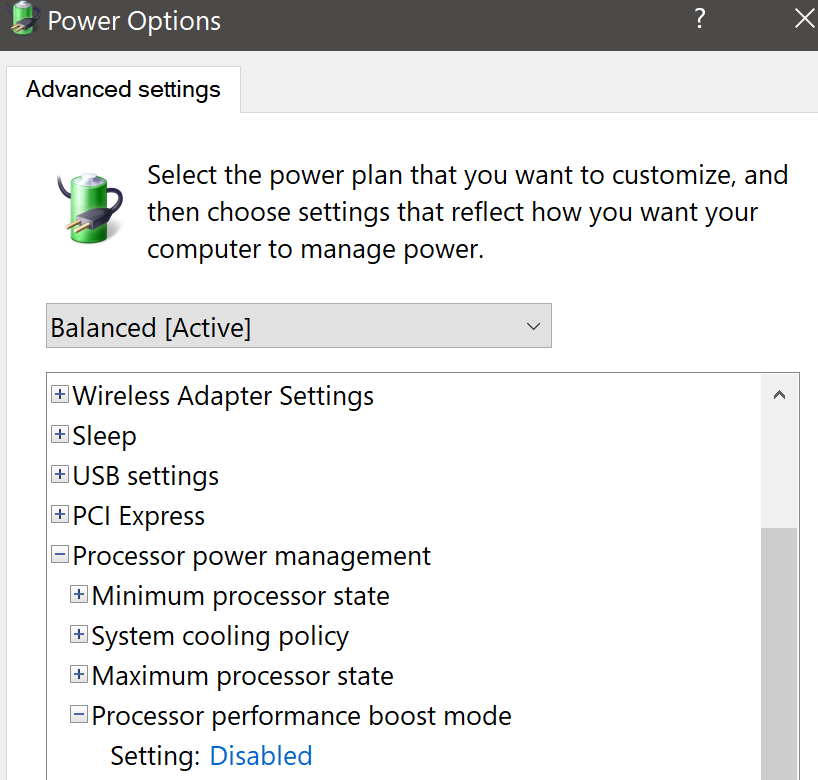The width and height of the screenshot is (818, 780).
Task: Click the large battery and plug icon
Action: click(90, 208)
